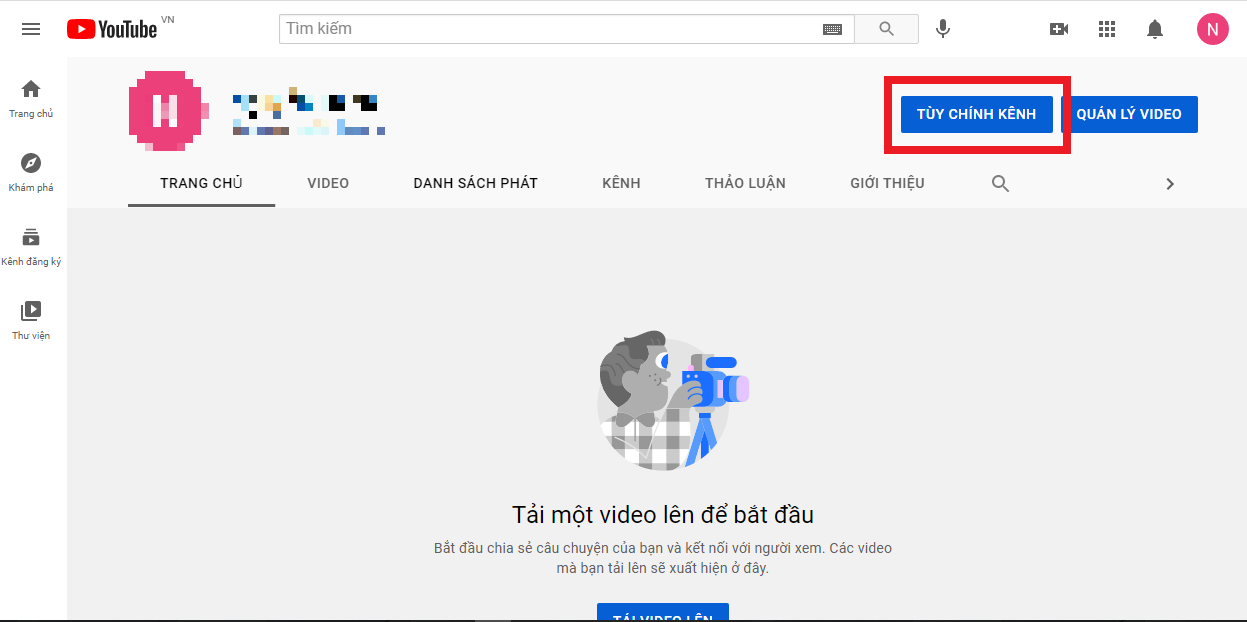
Task: Open the channel search magnifier in tab bar
Action: click(1000, 183)
